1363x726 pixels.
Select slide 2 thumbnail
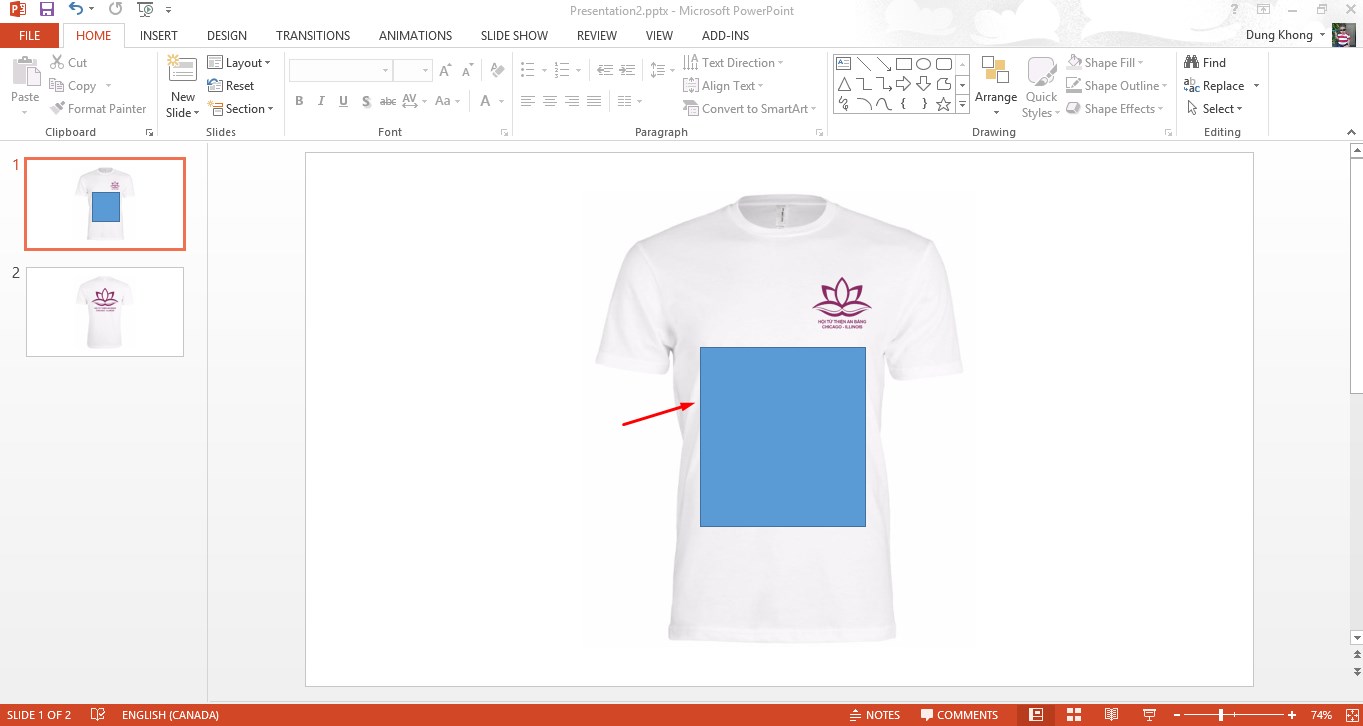(105, 312)
